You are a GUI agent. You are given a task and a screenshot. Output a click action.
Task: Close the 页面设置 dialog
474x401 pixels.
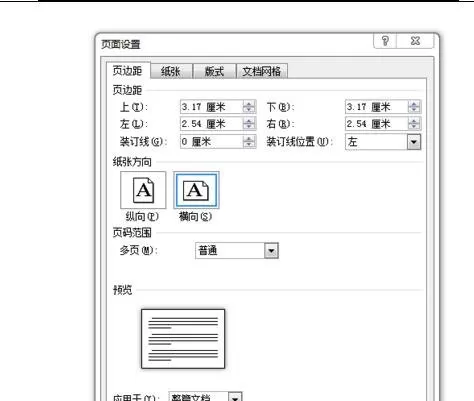pos(415,41)
